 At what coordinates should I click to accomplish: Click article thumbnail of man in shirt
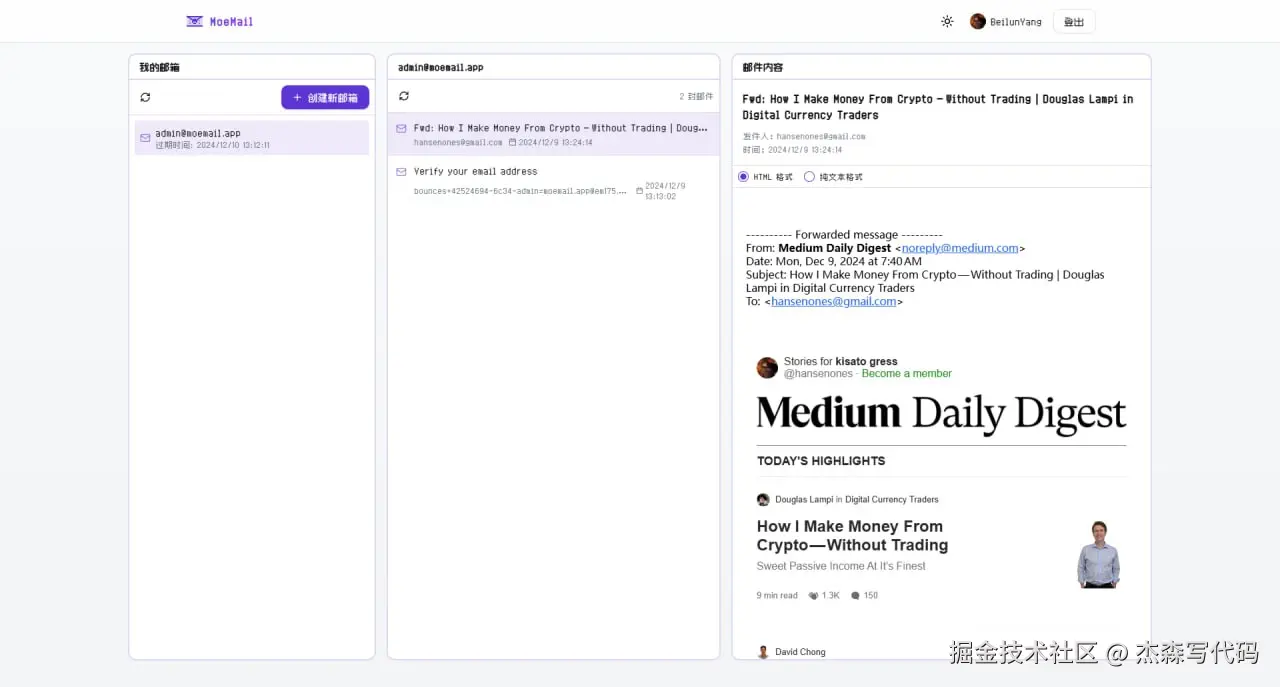point(1099,554)
